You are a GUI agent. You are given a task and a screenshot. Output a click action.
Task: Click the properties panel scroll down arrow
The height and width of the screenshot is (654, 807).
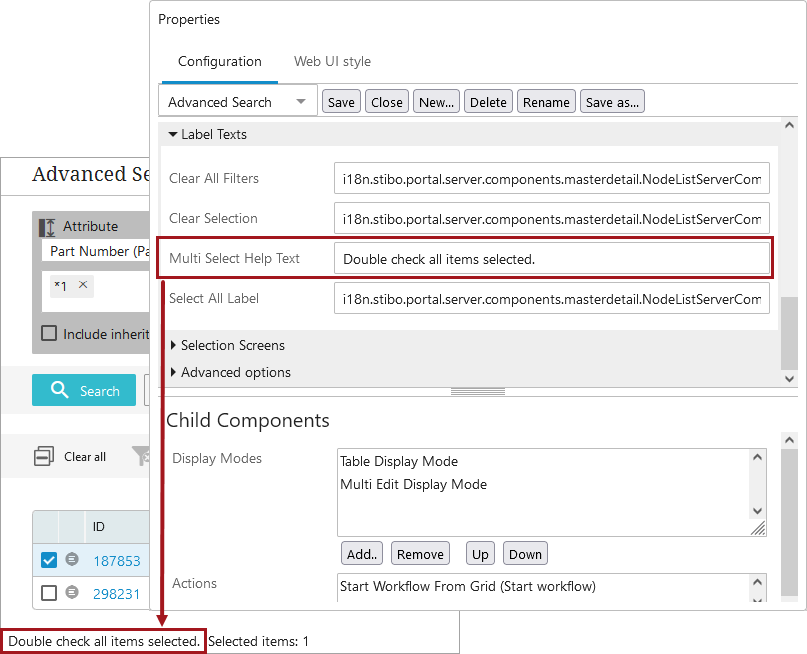pyautogui.click(x=790, y=379)
